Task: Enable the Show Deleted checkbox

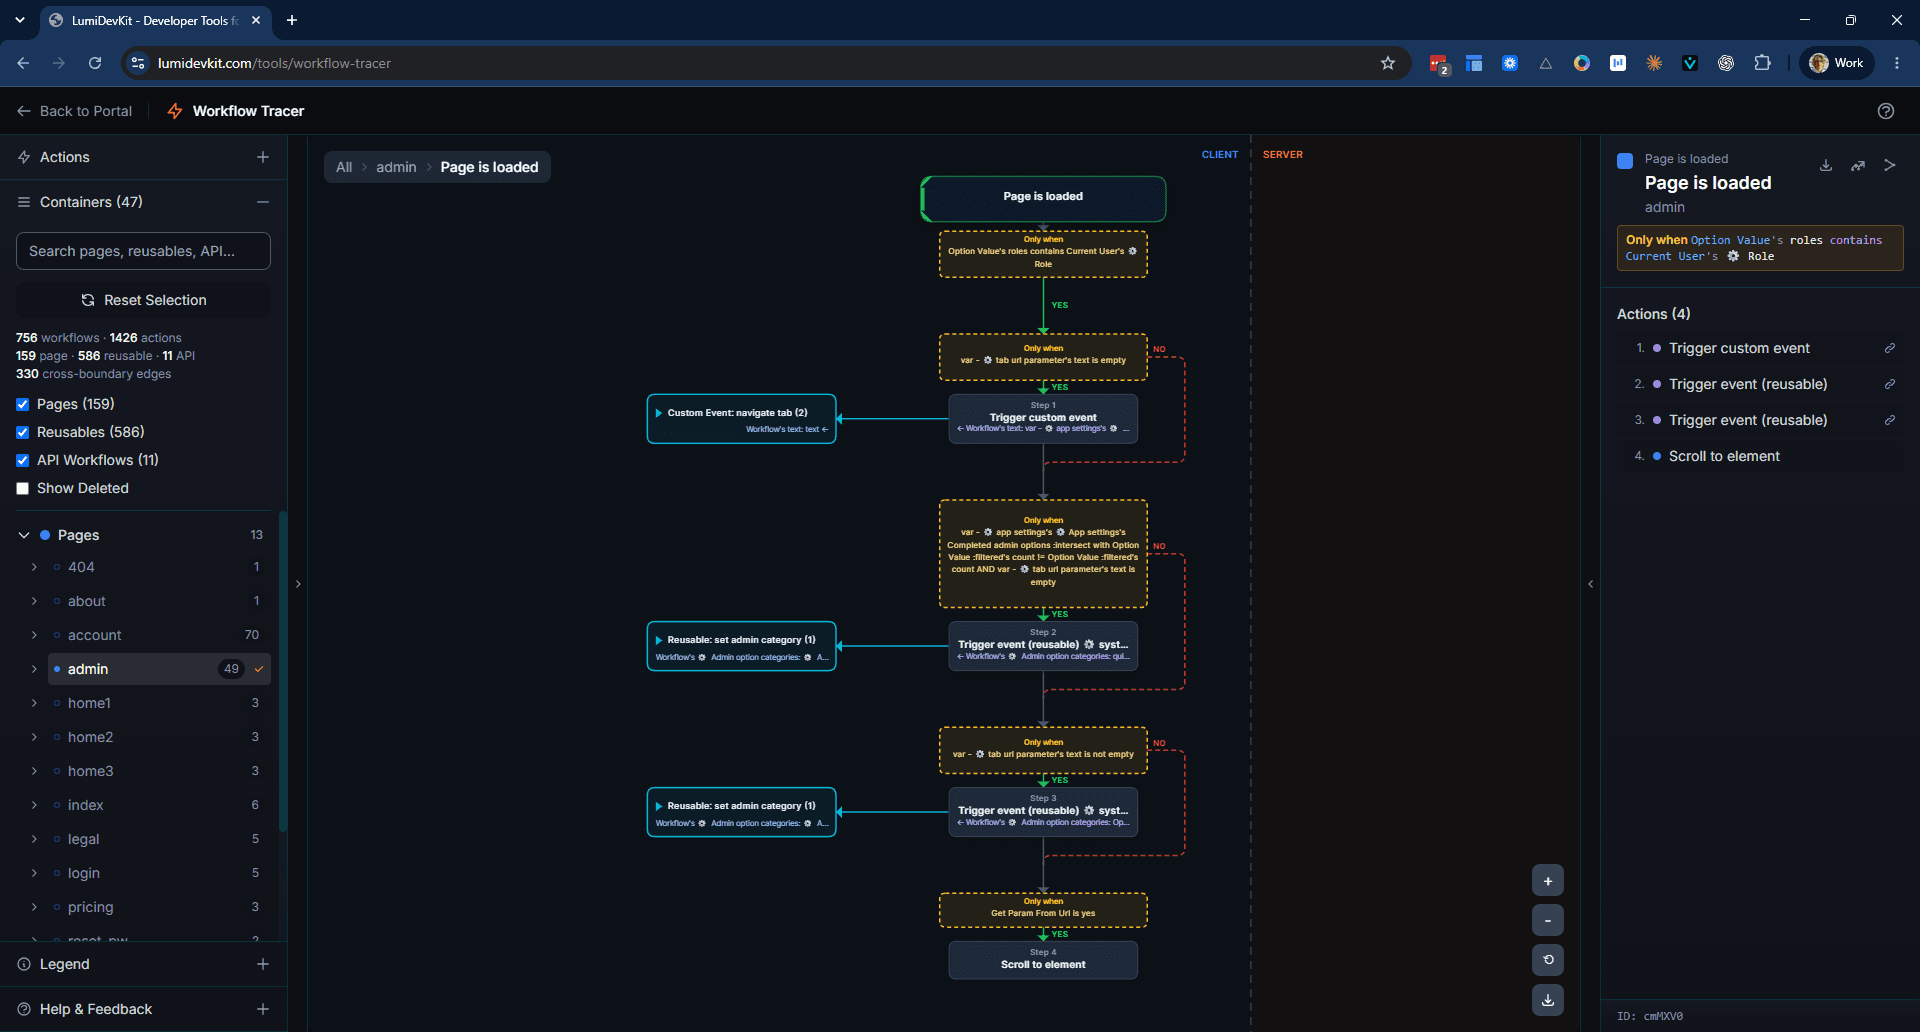Action: click(23, 489)
